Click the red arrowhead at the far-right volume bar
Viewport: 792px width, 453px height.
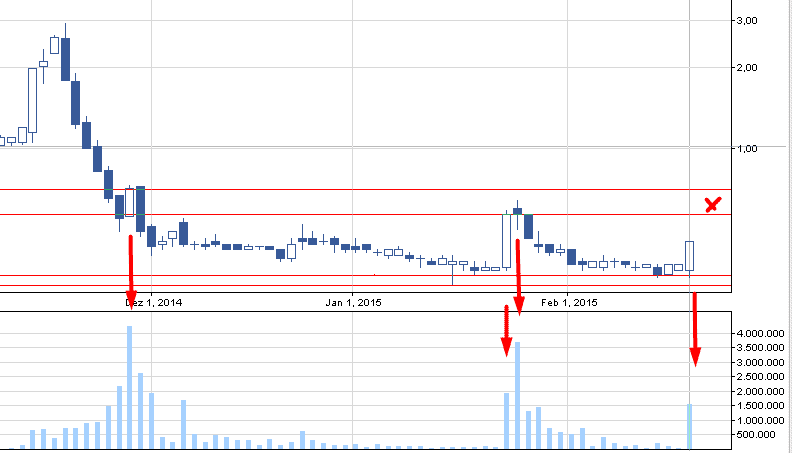[695, 357]
